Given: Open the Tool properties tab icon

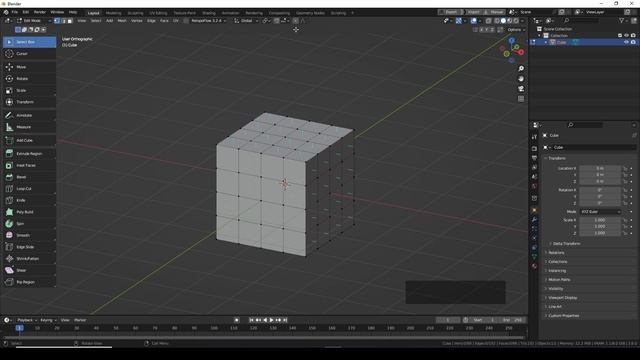Looking at the screenshot, I should (534, 137).
